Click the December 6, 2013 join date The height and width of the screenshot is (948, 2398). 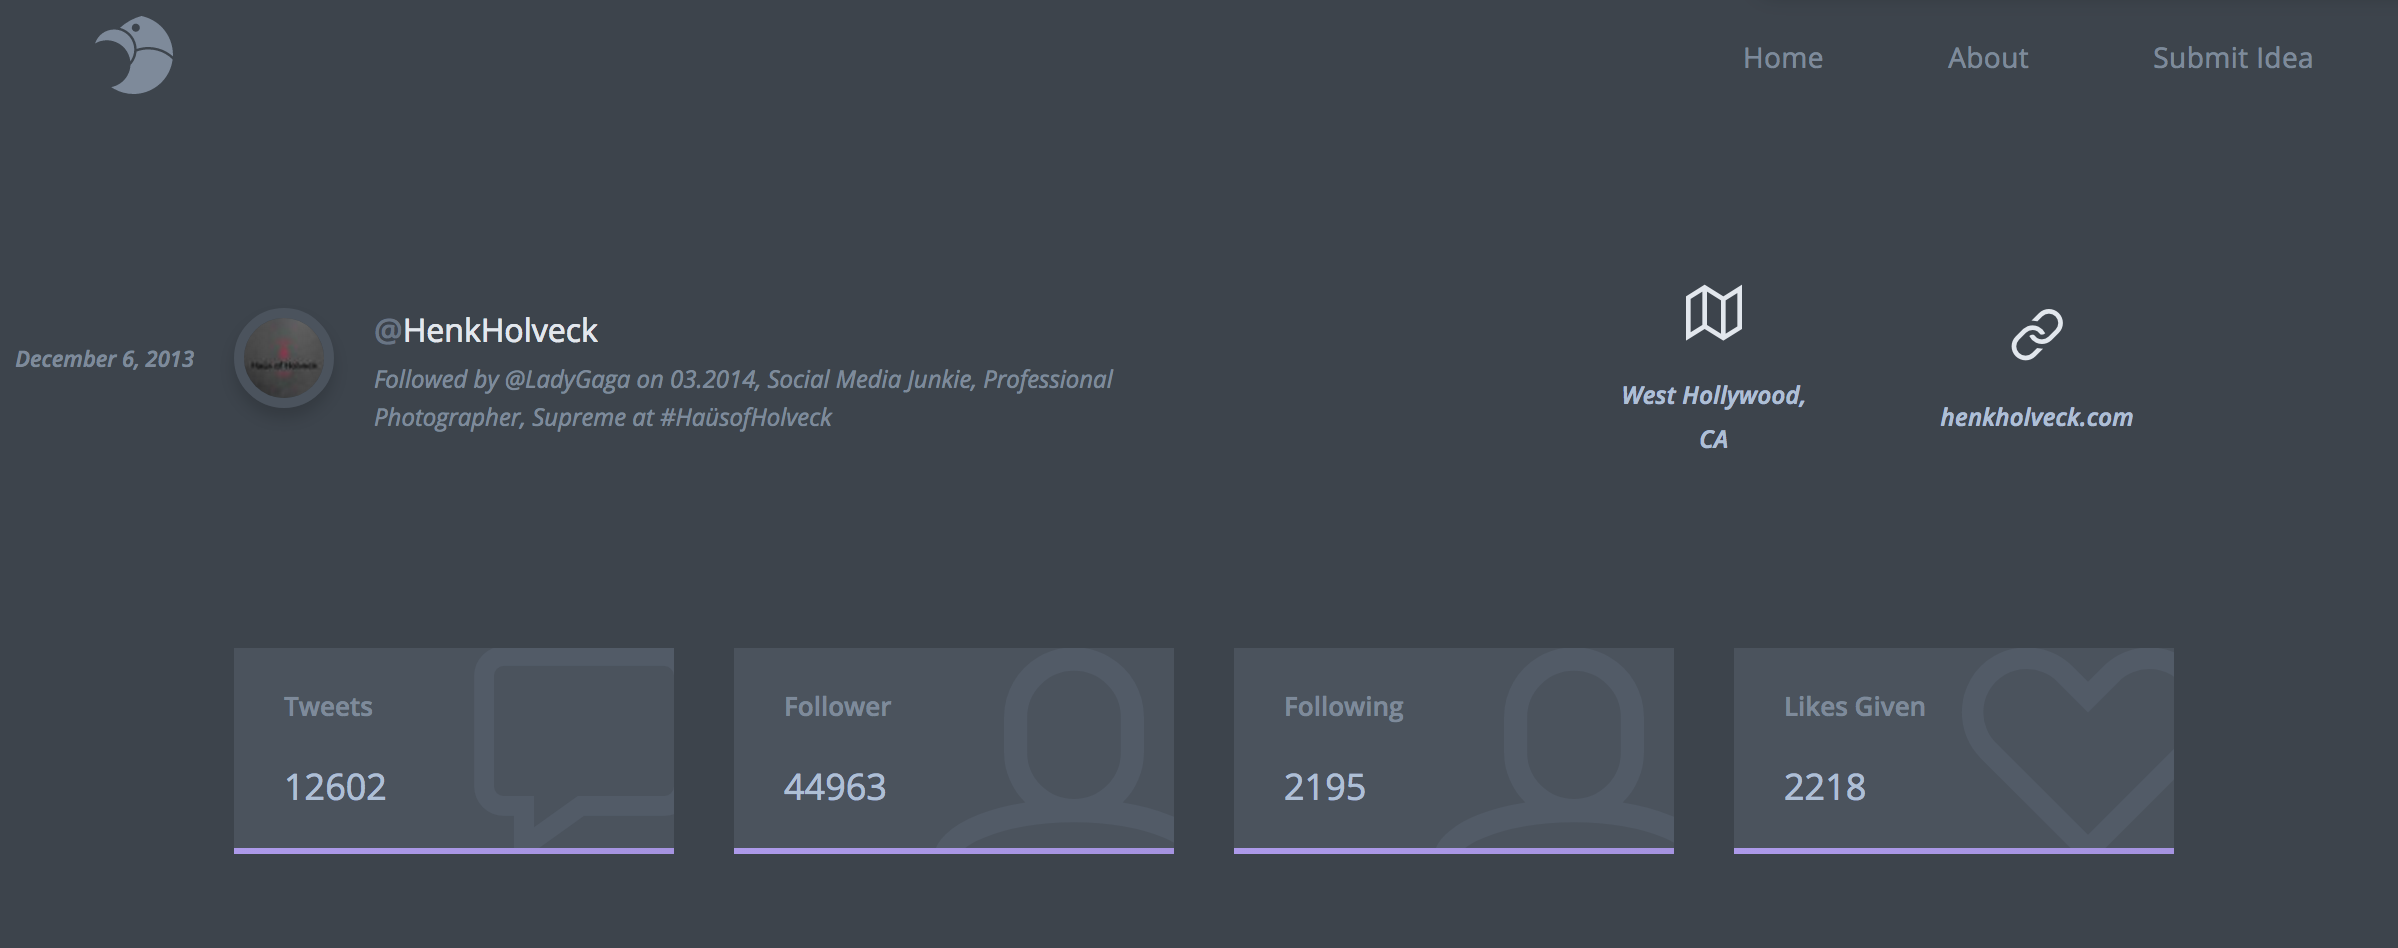(x=105, y=359)
